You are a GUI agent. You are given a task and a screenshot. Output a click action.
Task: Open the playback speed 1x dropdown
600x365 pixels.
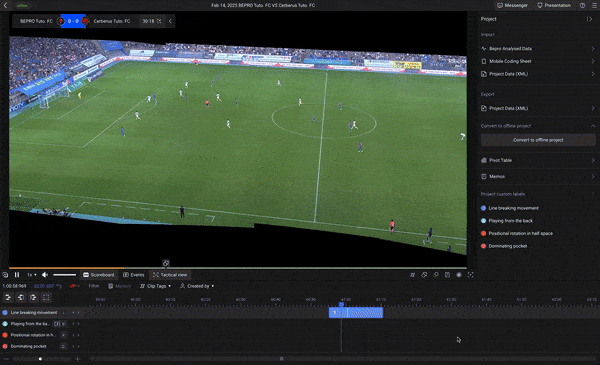pos(31,275)
